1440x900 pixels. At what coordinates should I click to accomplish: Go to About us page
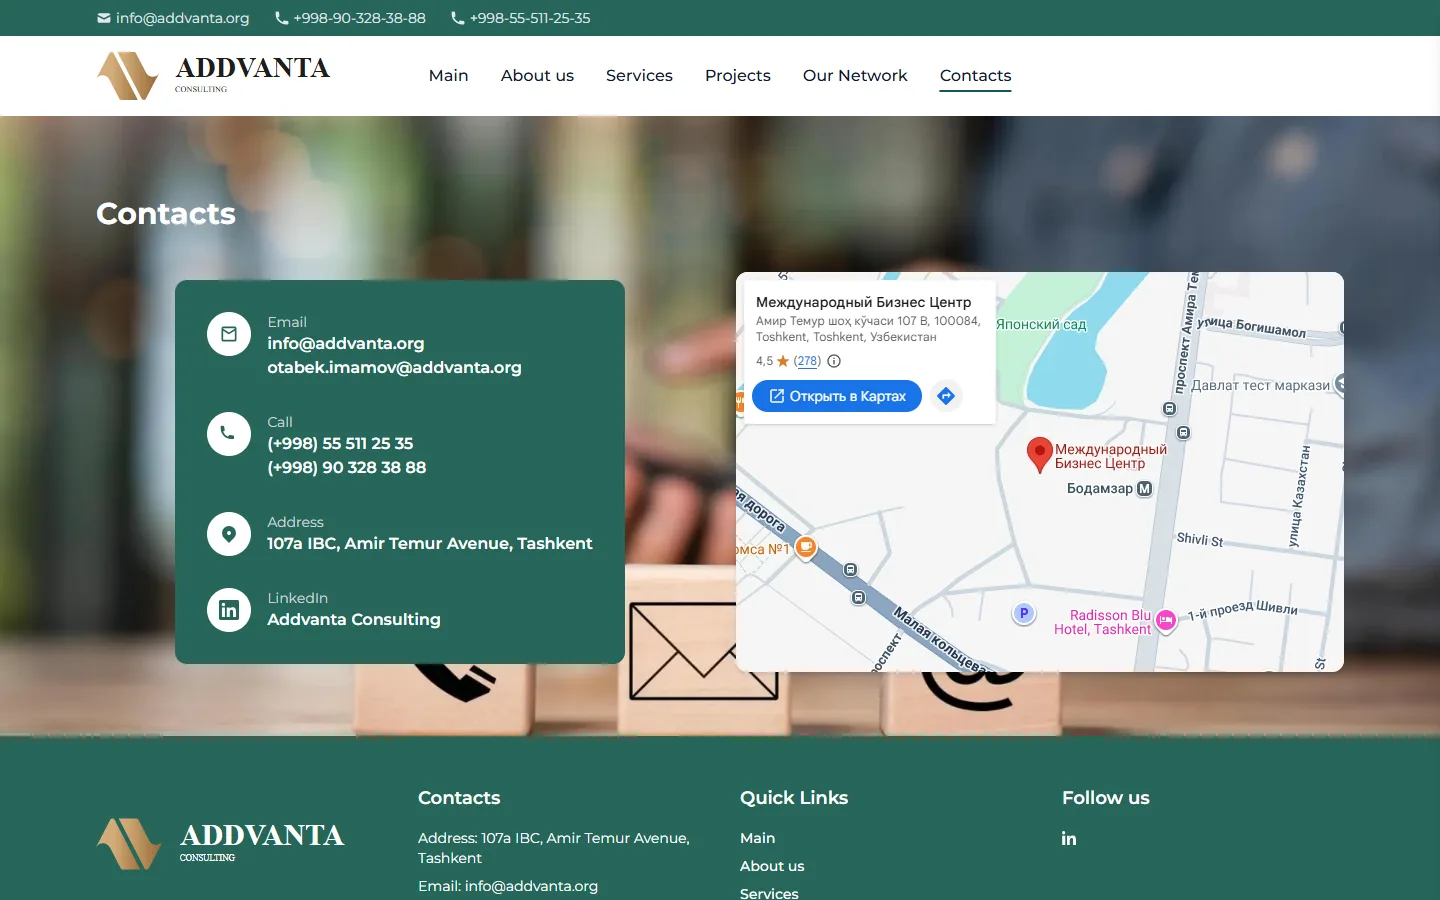pyautogui.click(x=537, y=76)
